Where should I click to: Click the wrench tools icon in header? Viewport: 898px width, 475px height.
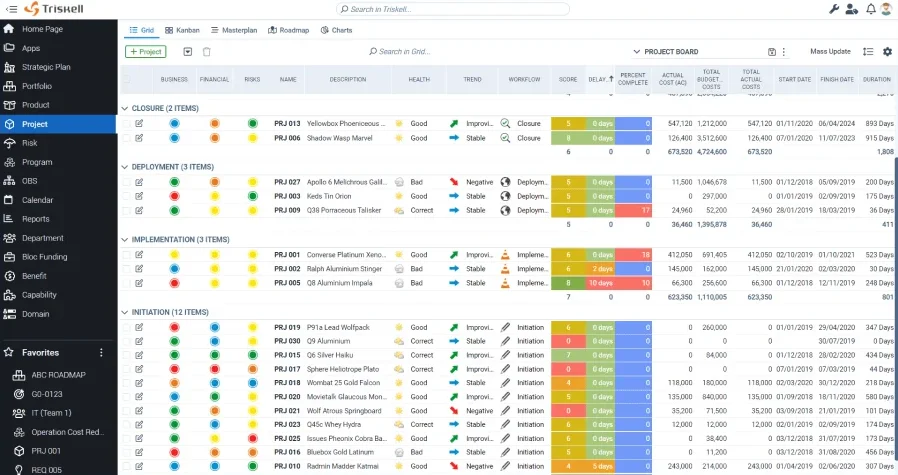(x=835, y=9)
